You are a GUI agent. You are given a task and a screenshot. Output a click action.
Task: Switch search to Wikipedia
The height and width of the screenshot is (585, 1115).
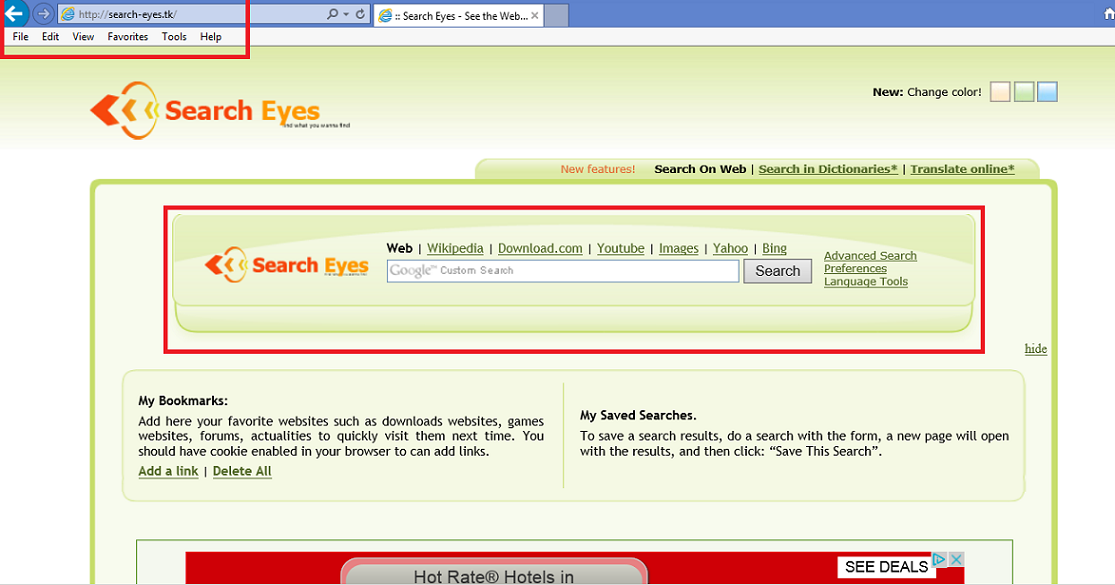click(455, 248)
